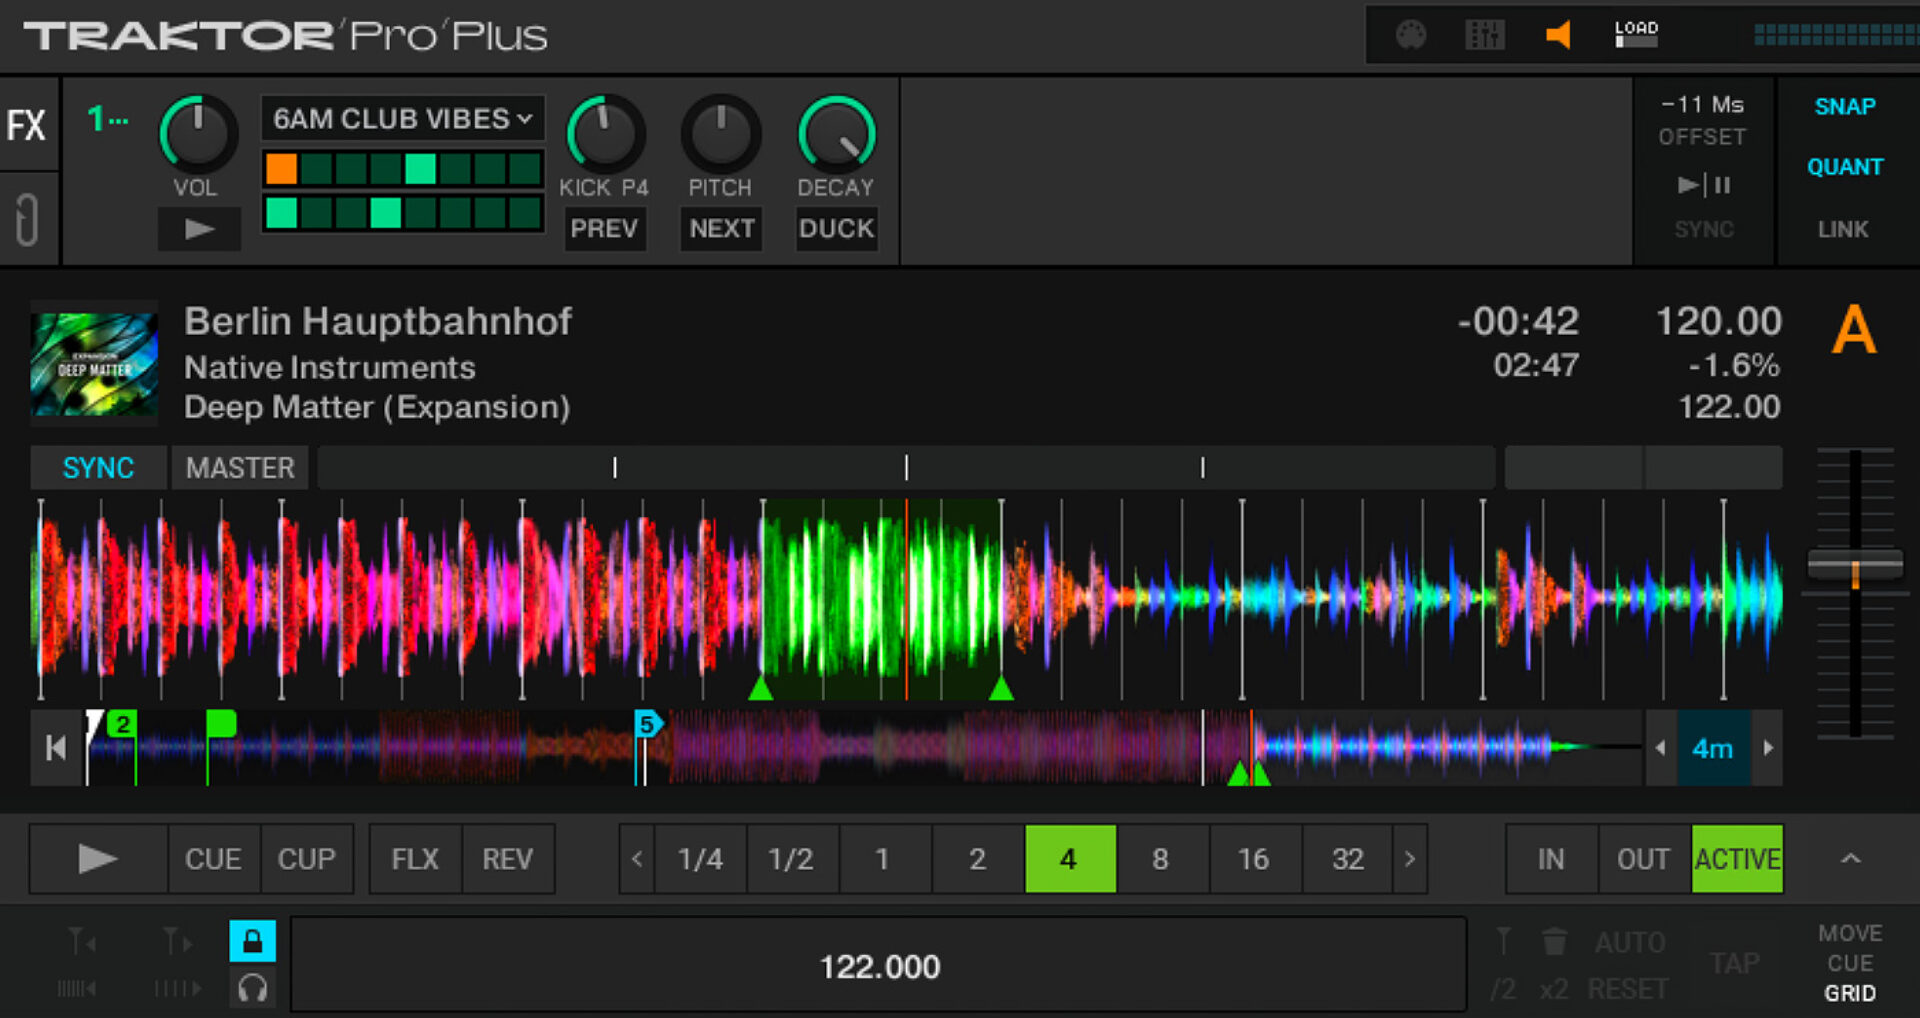The height and width of the screenshot is (1018, 1920).
Task: Increase the 4m move size arrow
Action: (1768, 747)
